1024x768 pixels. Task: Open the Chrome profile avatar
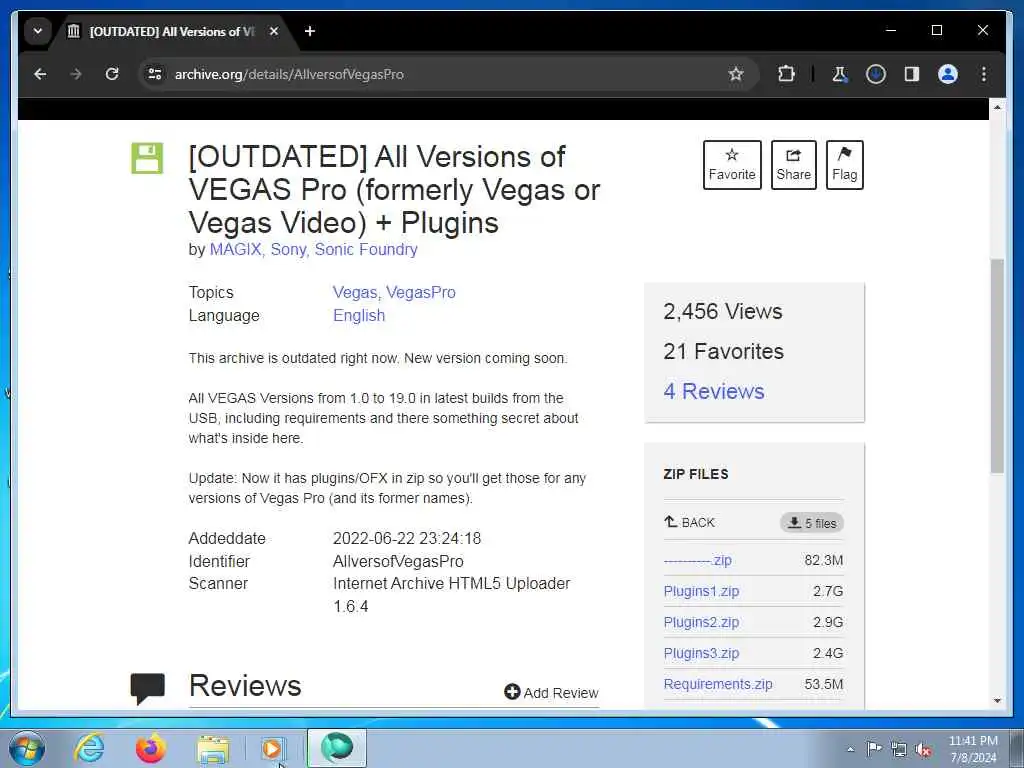coord(948,74)
